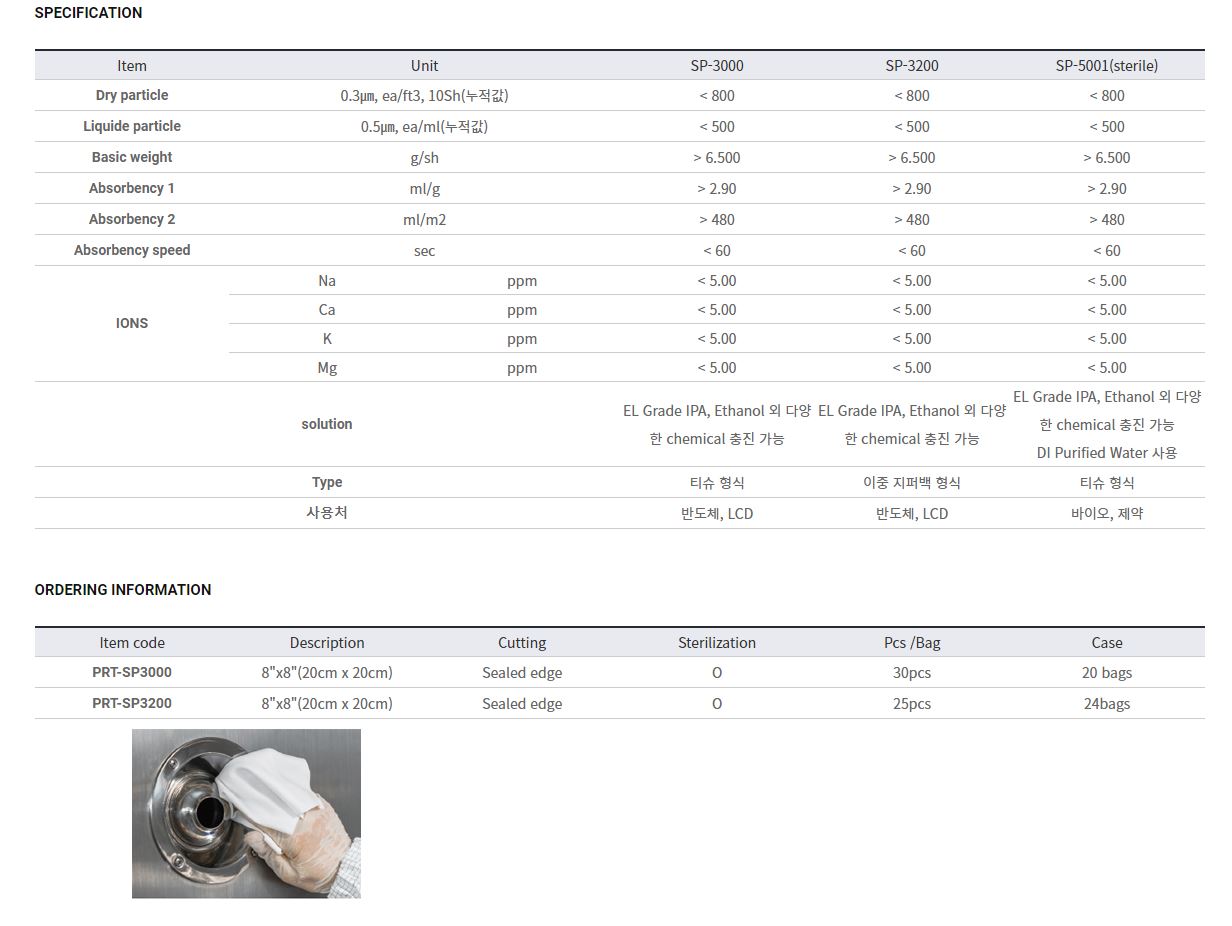The width and height of the screenshot is (1232, 926).
Task: Click the PRT-SP3000 item code
Action: pyautogui.click(x=132, y=673)
